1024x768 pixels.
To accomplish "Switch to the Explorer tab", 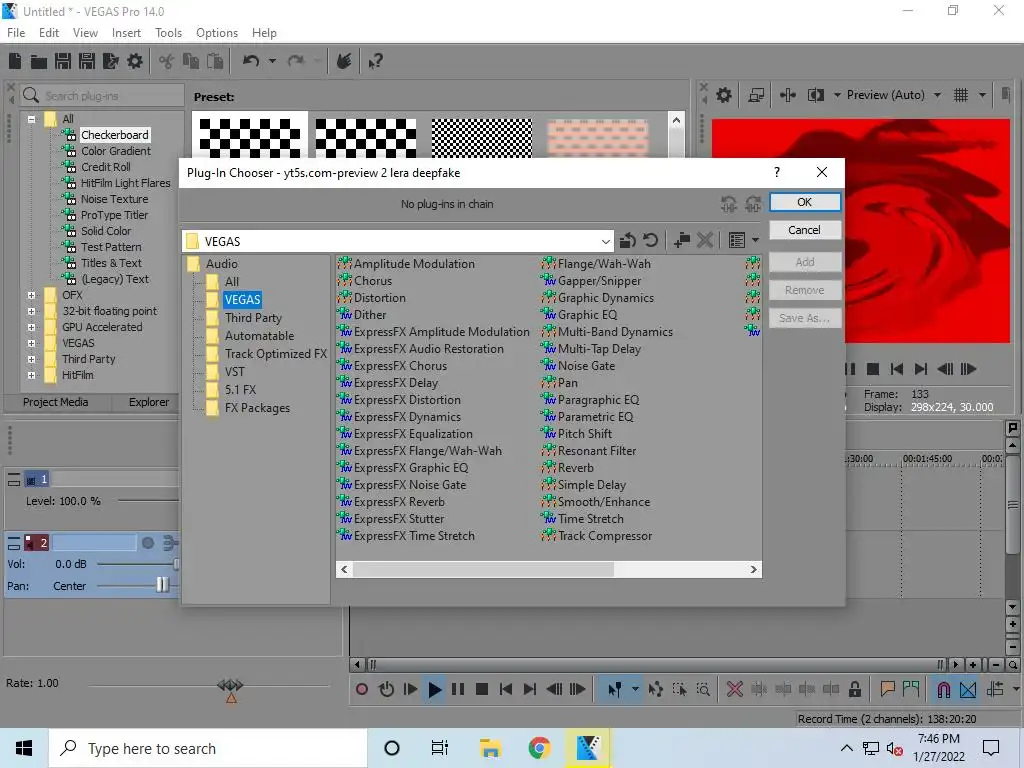I will pyautogui.click(x=149, y=402).
